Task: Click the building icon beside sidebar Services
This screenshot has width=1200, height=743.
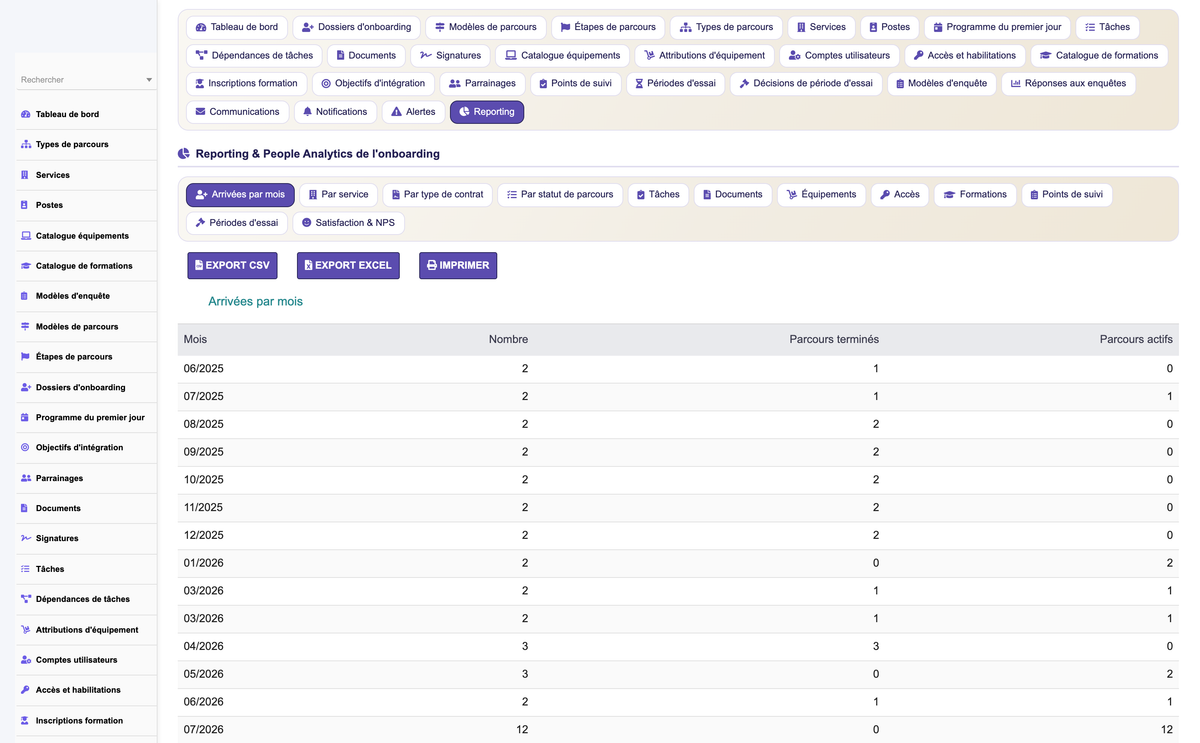Action: pos(25,175)
